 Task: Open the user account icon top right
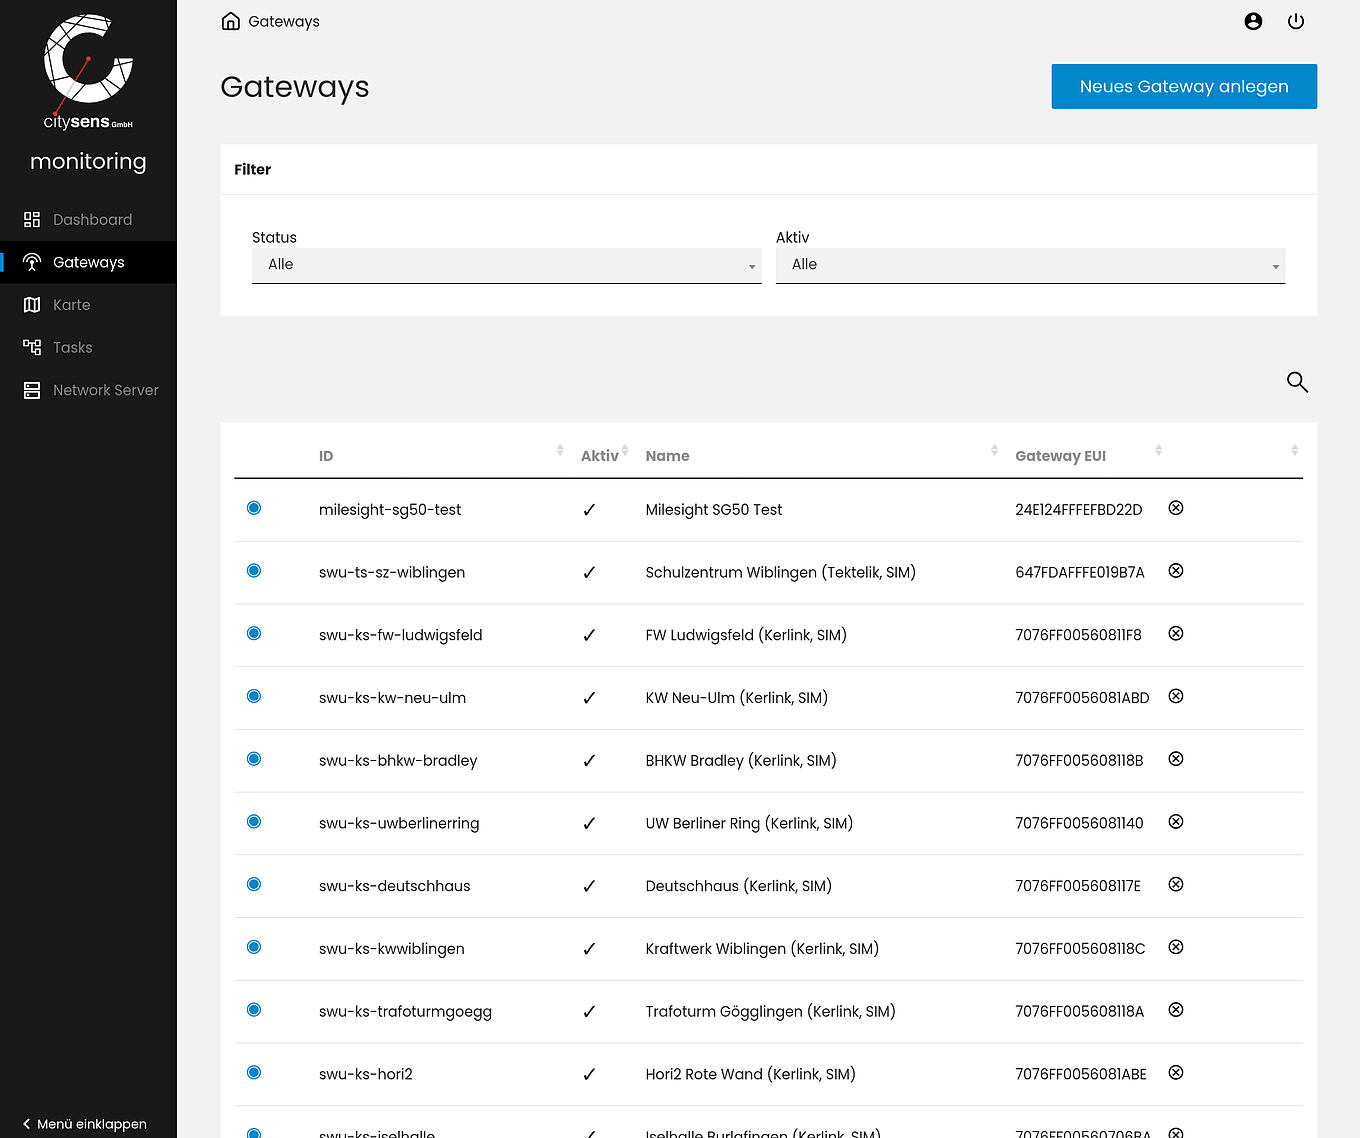tap(1253, 21)
